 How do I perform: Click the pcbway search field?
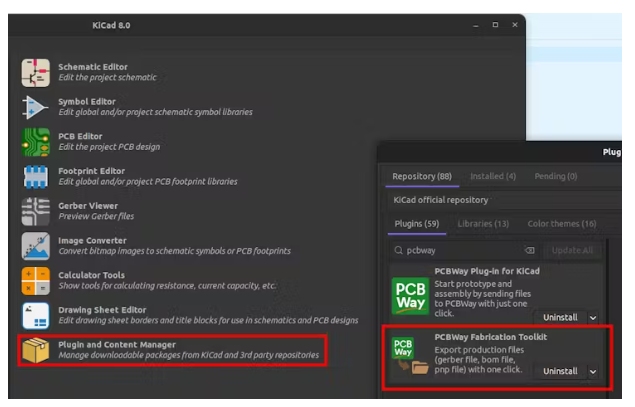[464, 251]
